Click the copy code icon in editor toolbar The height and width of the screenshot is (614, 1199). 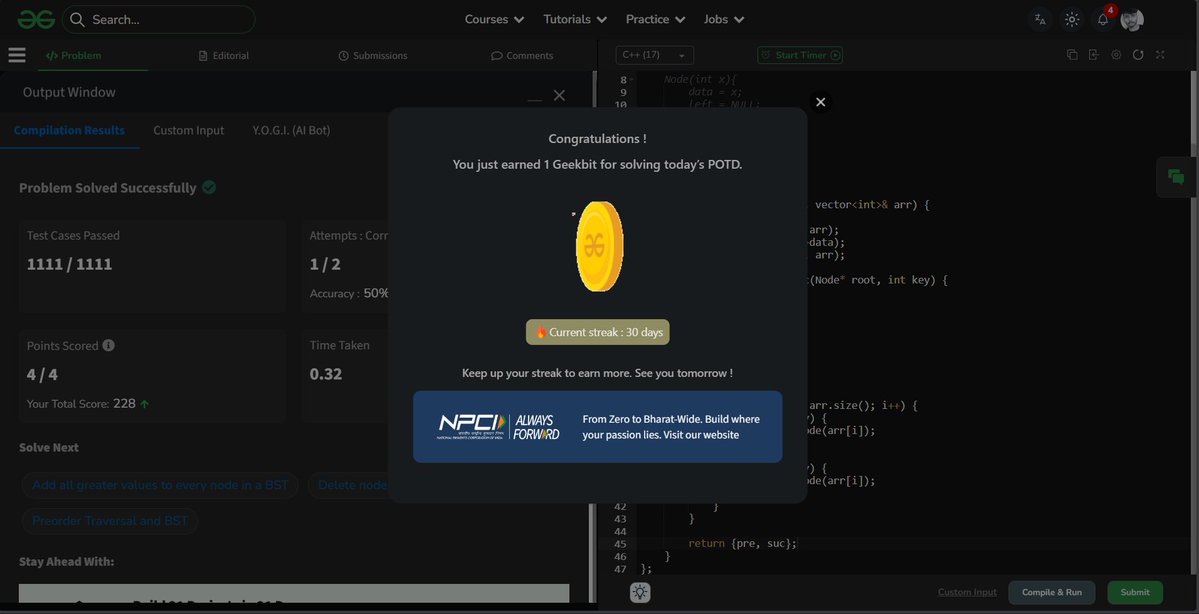pos(1071,54)
